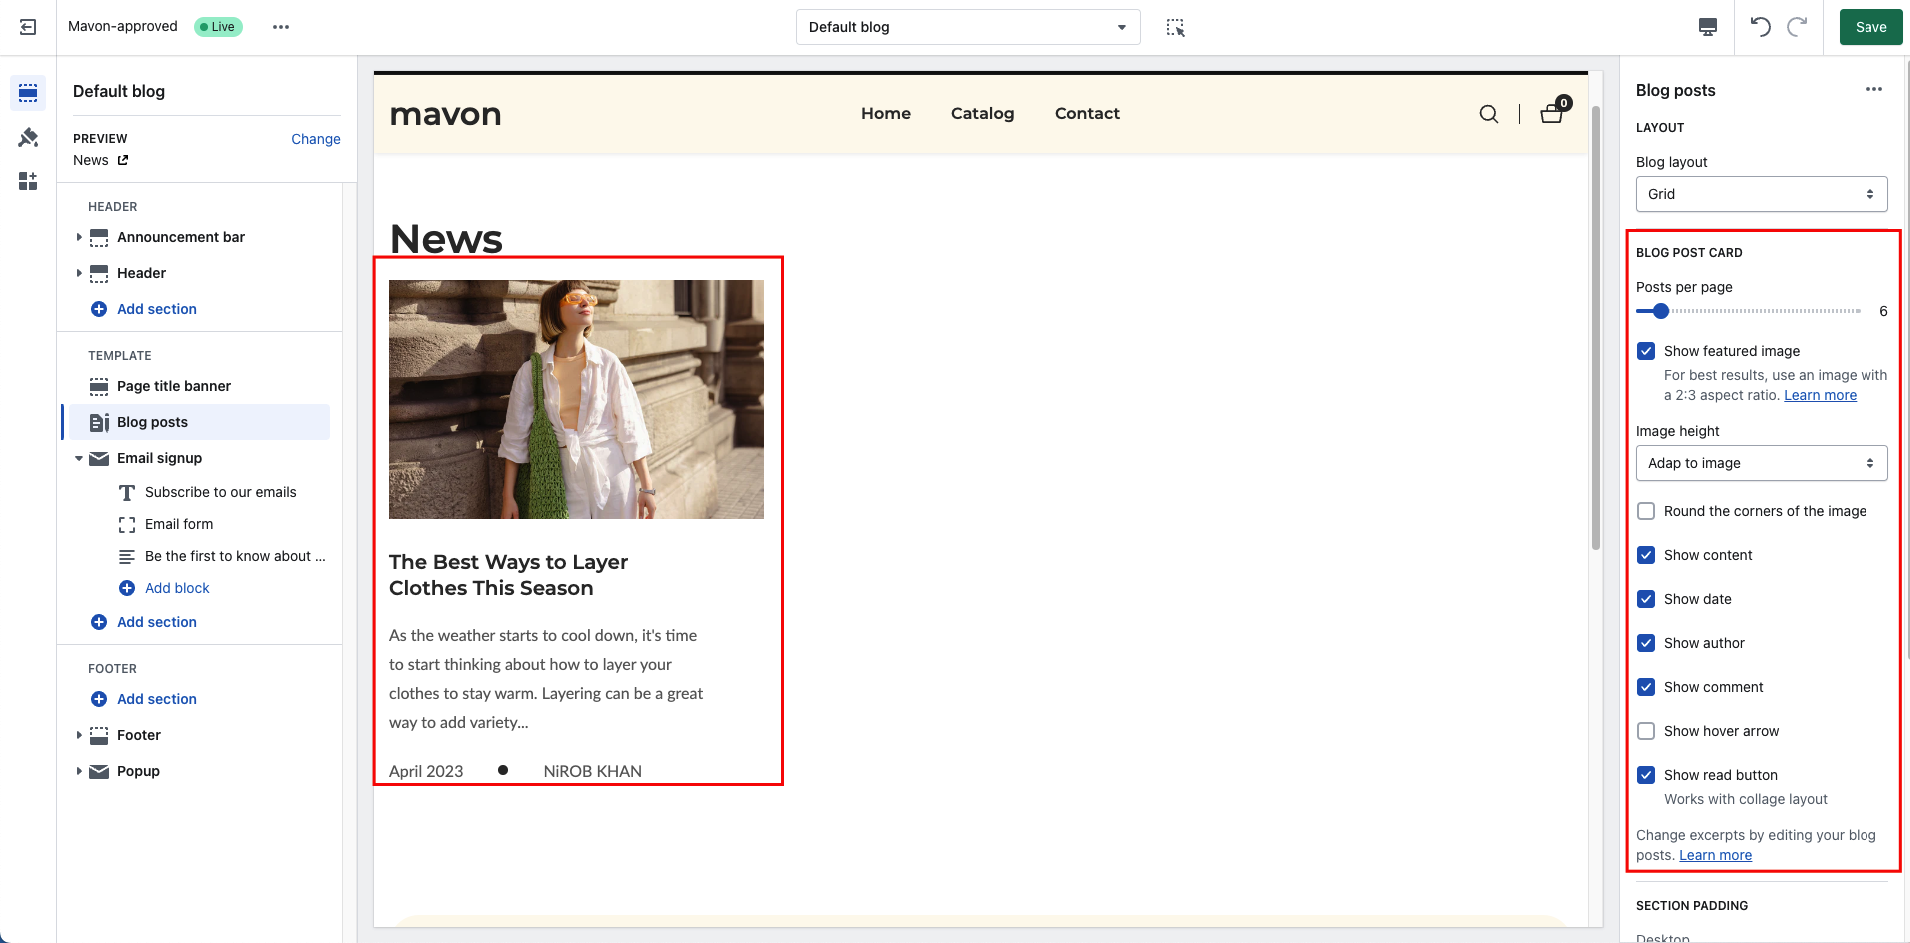The height and width of the screenshot is (943, 1910).
Task: Open Theme settings via the paintbrush icon
Action: pos(27,136)
